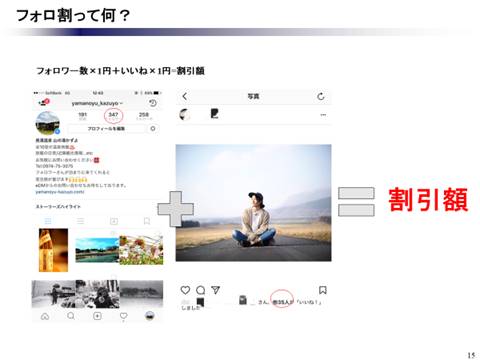
Task: Open the post author's round avatar
Action: (x=185, y=115)
